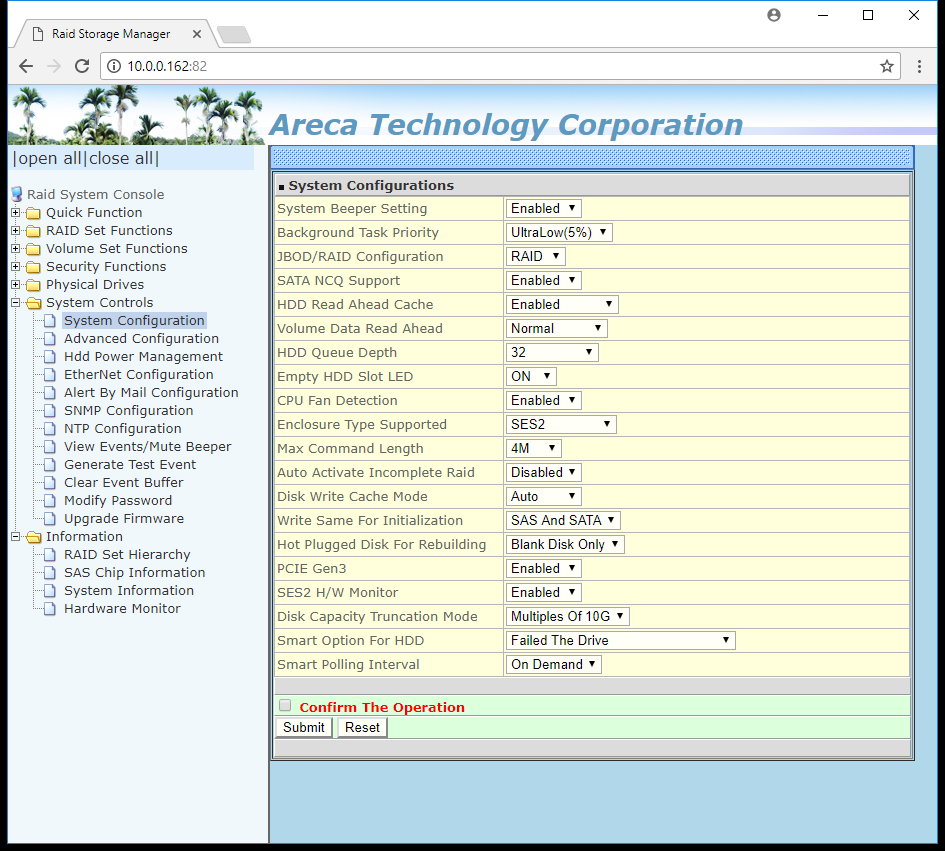The image size is (945, 851).
Task: Submit the system configuration changes
Action: click(x=304, y=727)
